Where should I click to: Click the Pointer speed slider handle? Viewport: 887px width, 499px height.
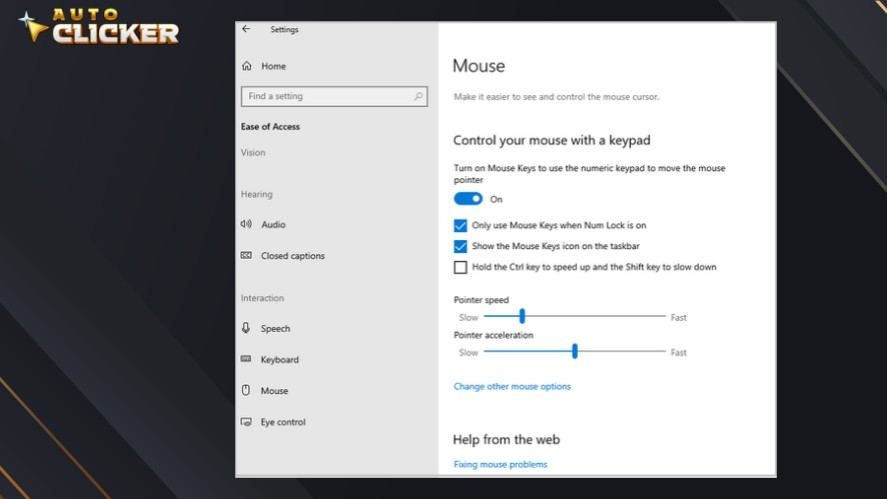[522, 316]
